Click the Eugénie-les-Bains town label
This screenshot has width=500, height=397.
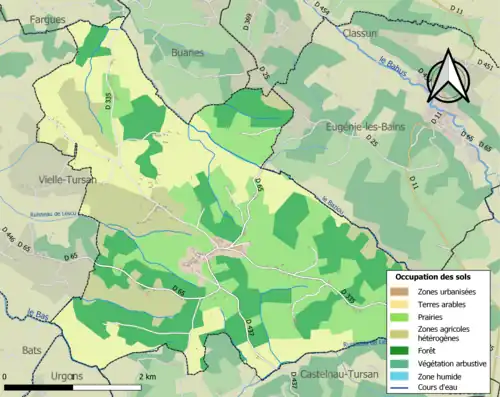(365, 127)
